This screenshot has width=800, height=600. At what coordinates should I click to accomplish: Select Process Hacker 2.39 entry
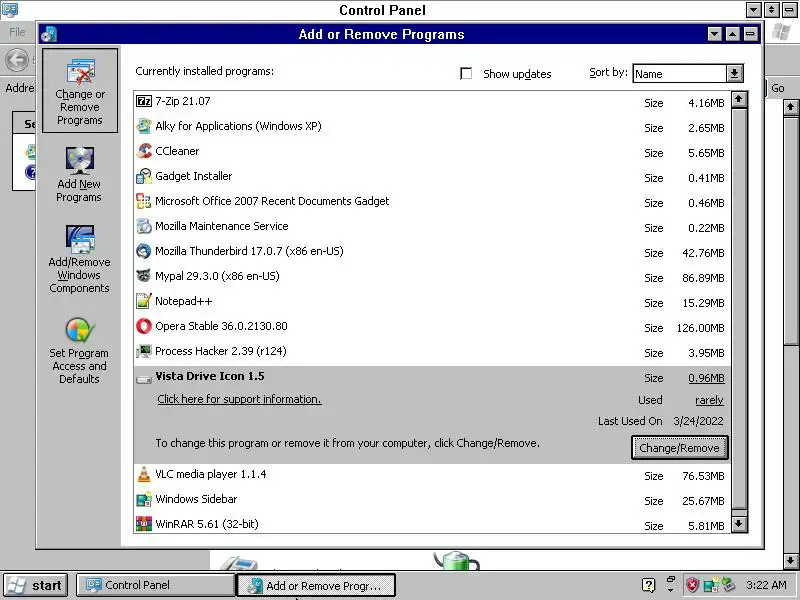coord(432,352)
